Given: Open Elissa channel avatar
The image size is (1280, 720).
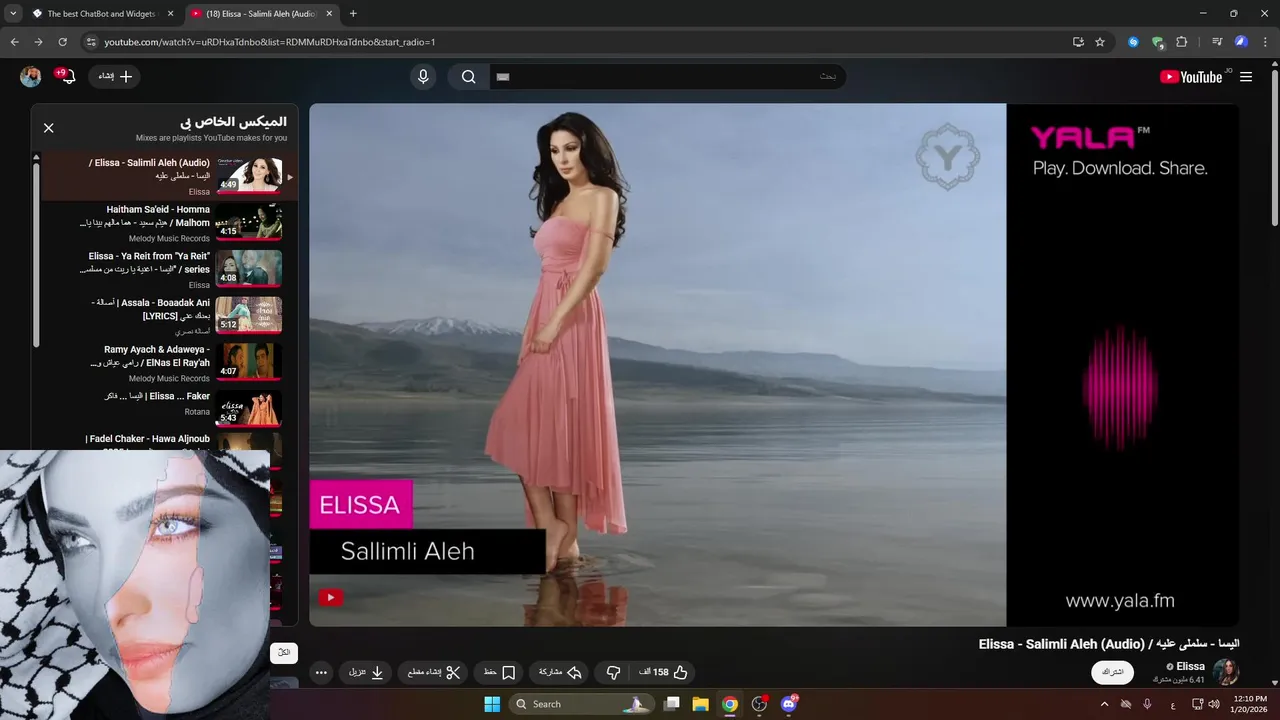Looking at the screenshot, I should point(1226,672).
